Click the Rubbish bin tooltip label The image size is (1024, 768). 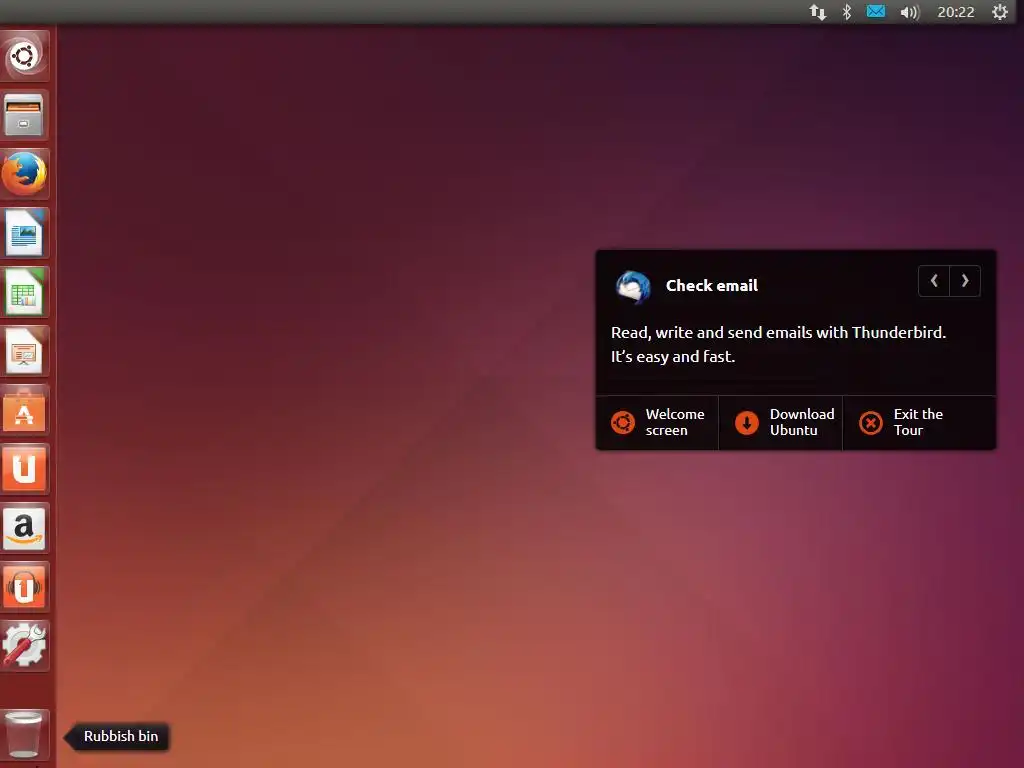pyautogui.click(x=121, y=736)
